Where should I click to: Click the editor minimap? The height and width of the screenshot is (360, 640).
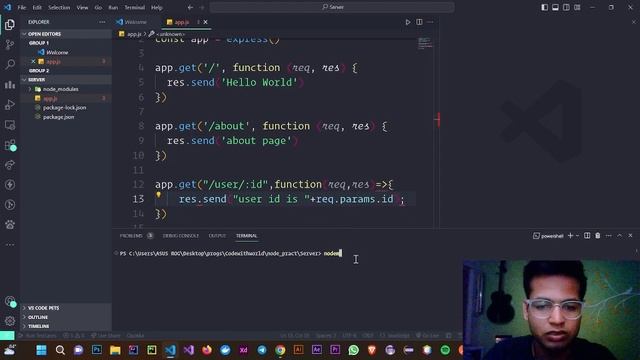pyautogui.click(x=424, y=43)
